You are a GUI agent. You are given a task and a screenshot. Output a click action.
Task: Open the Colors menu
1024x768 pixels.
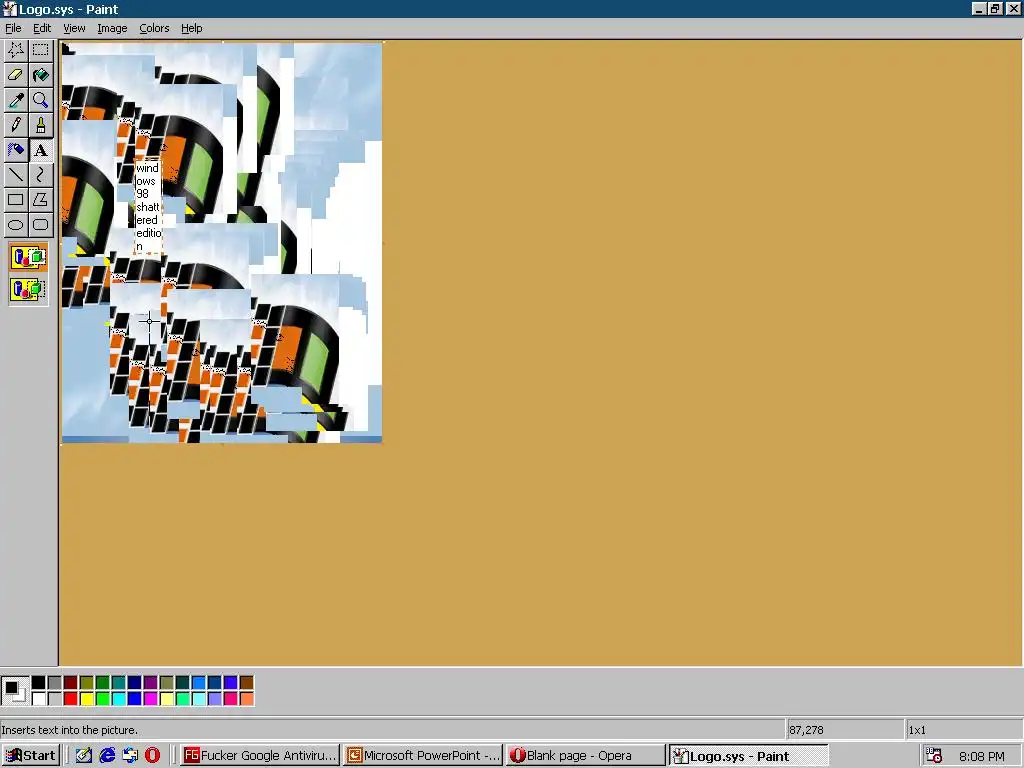click(x=154, y=28)
